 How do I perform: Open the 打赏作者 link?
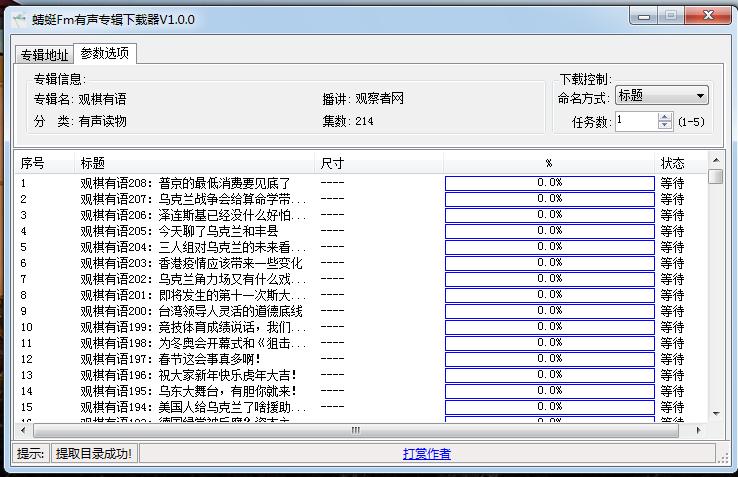pos(427,454)
